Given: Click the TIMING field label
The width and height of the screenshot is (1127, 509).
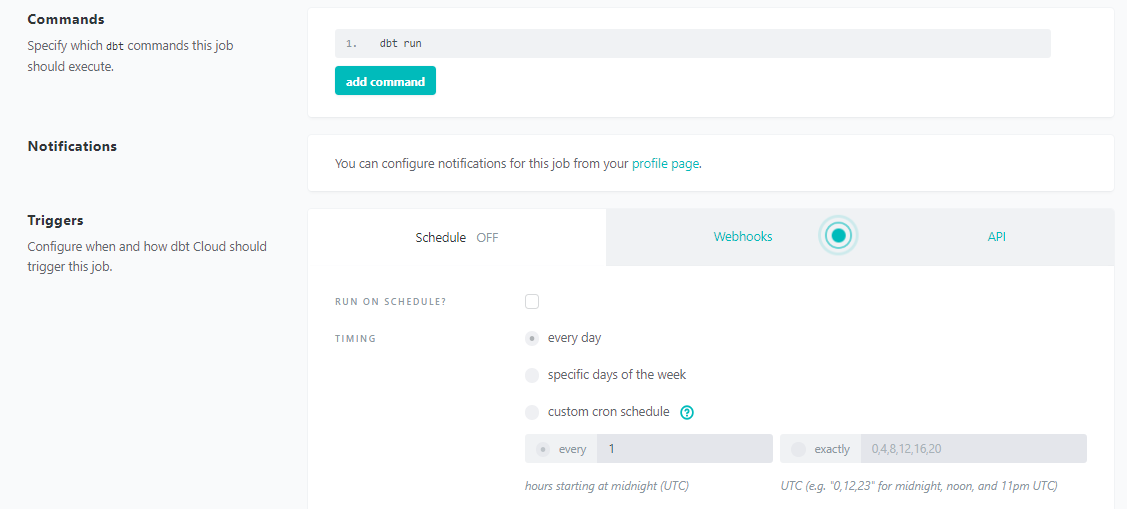Looking at the screenshot, I should click(x=355, y=339).
